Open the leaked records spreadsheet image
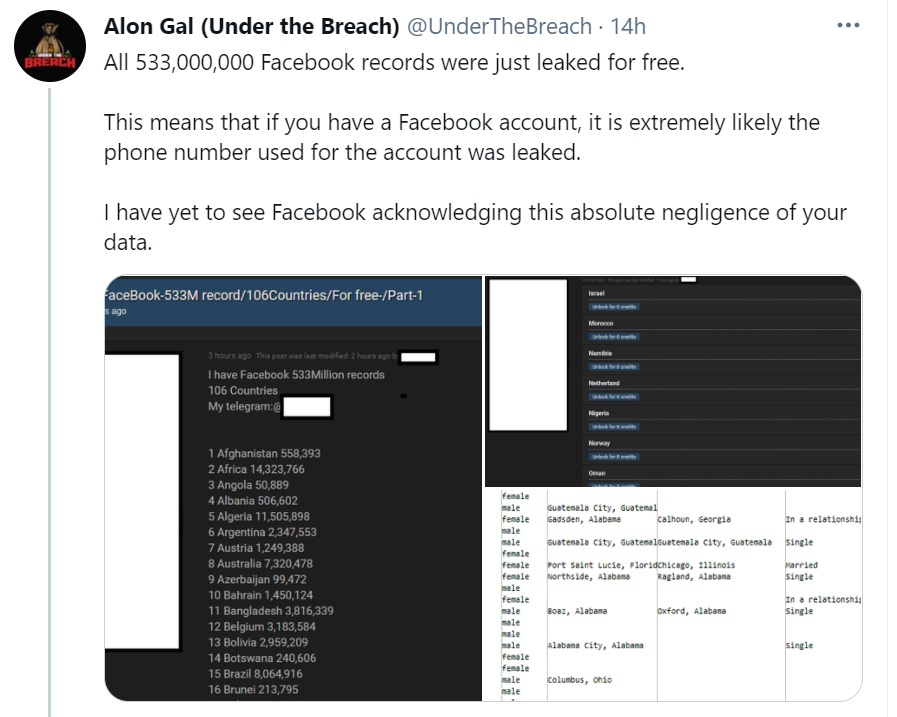 [x=673, y=595]
